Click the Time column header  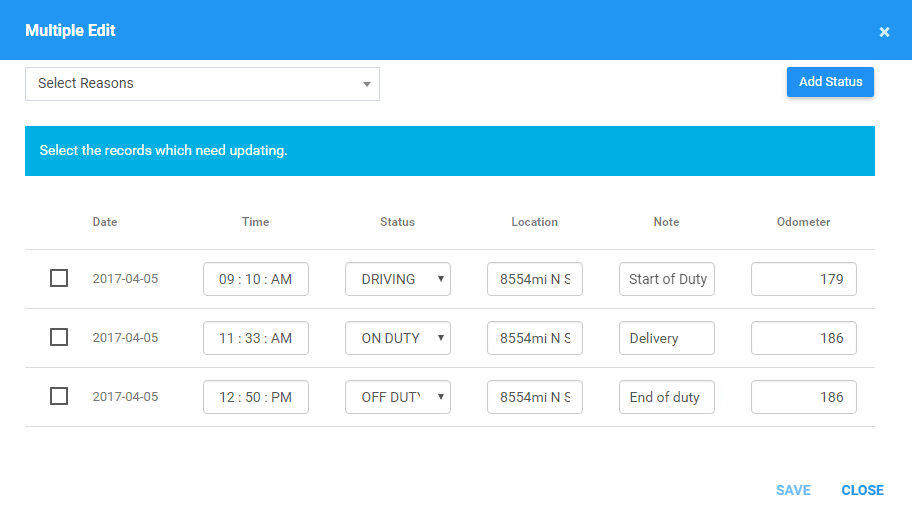click(x=255, y=222)
